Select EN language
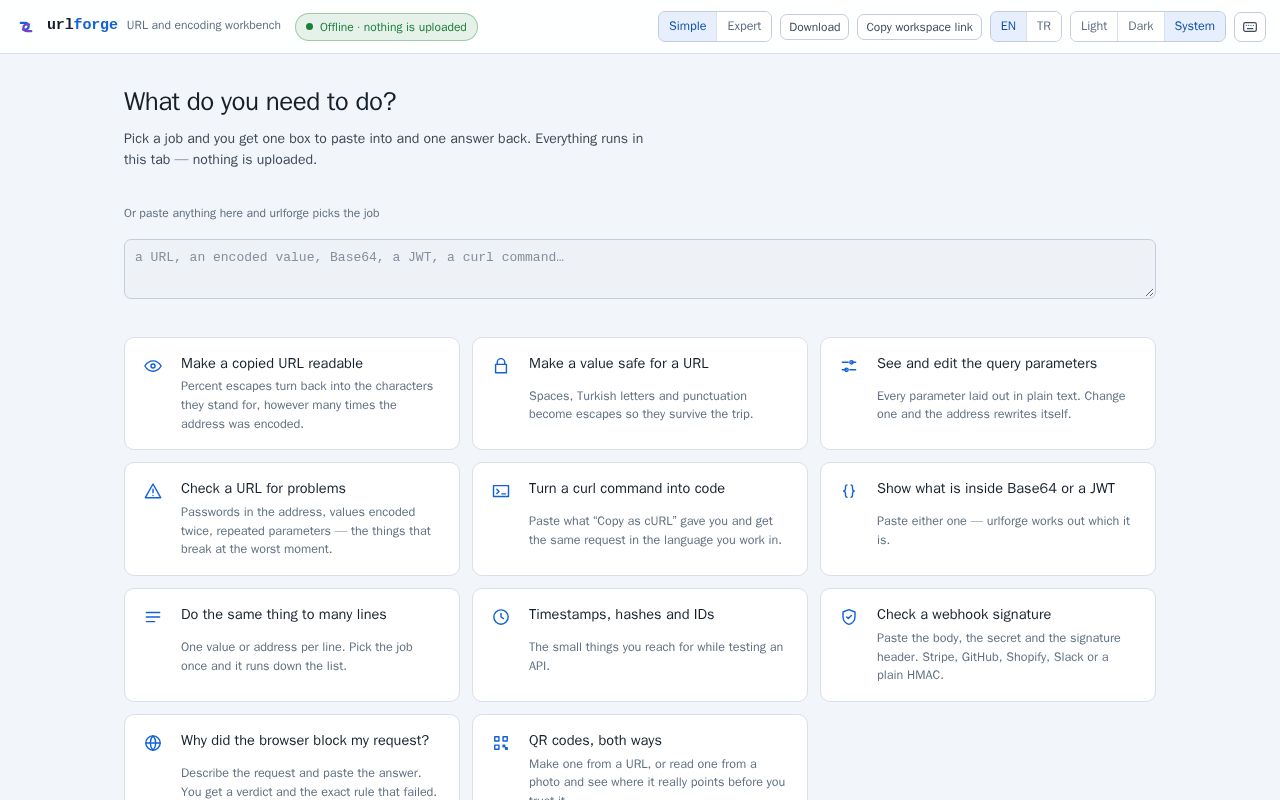The image size is (1280, 800). click(x=1008, y=26)
